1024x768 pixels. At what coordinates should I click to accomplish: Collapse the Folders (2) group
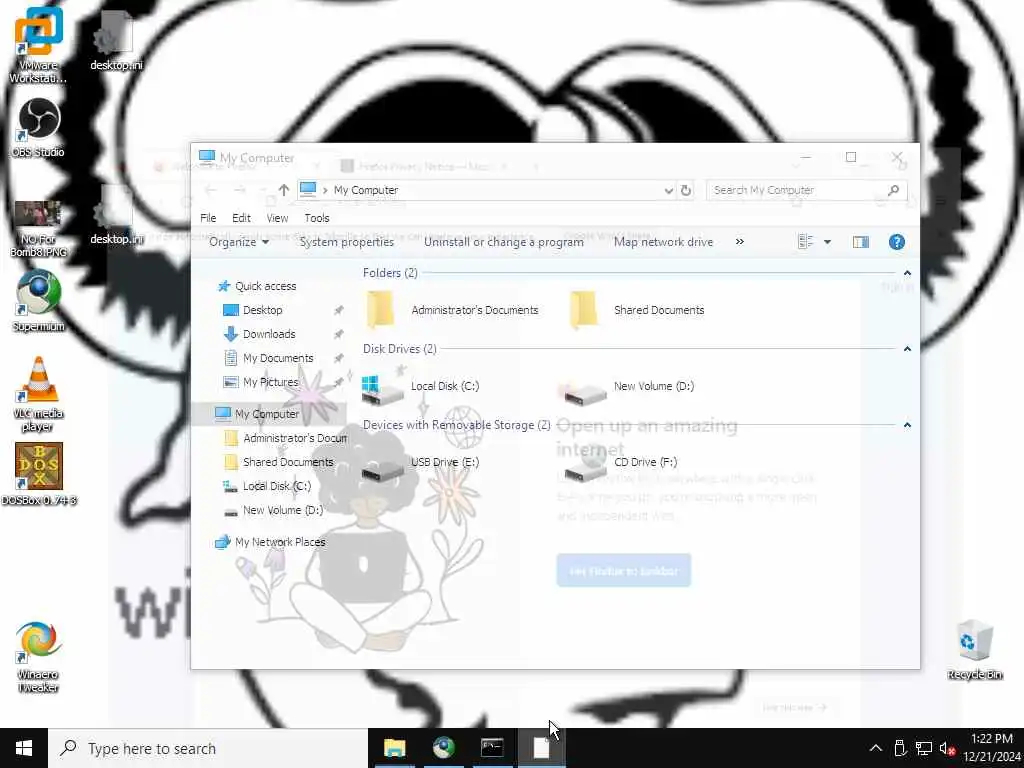(907, 273)
